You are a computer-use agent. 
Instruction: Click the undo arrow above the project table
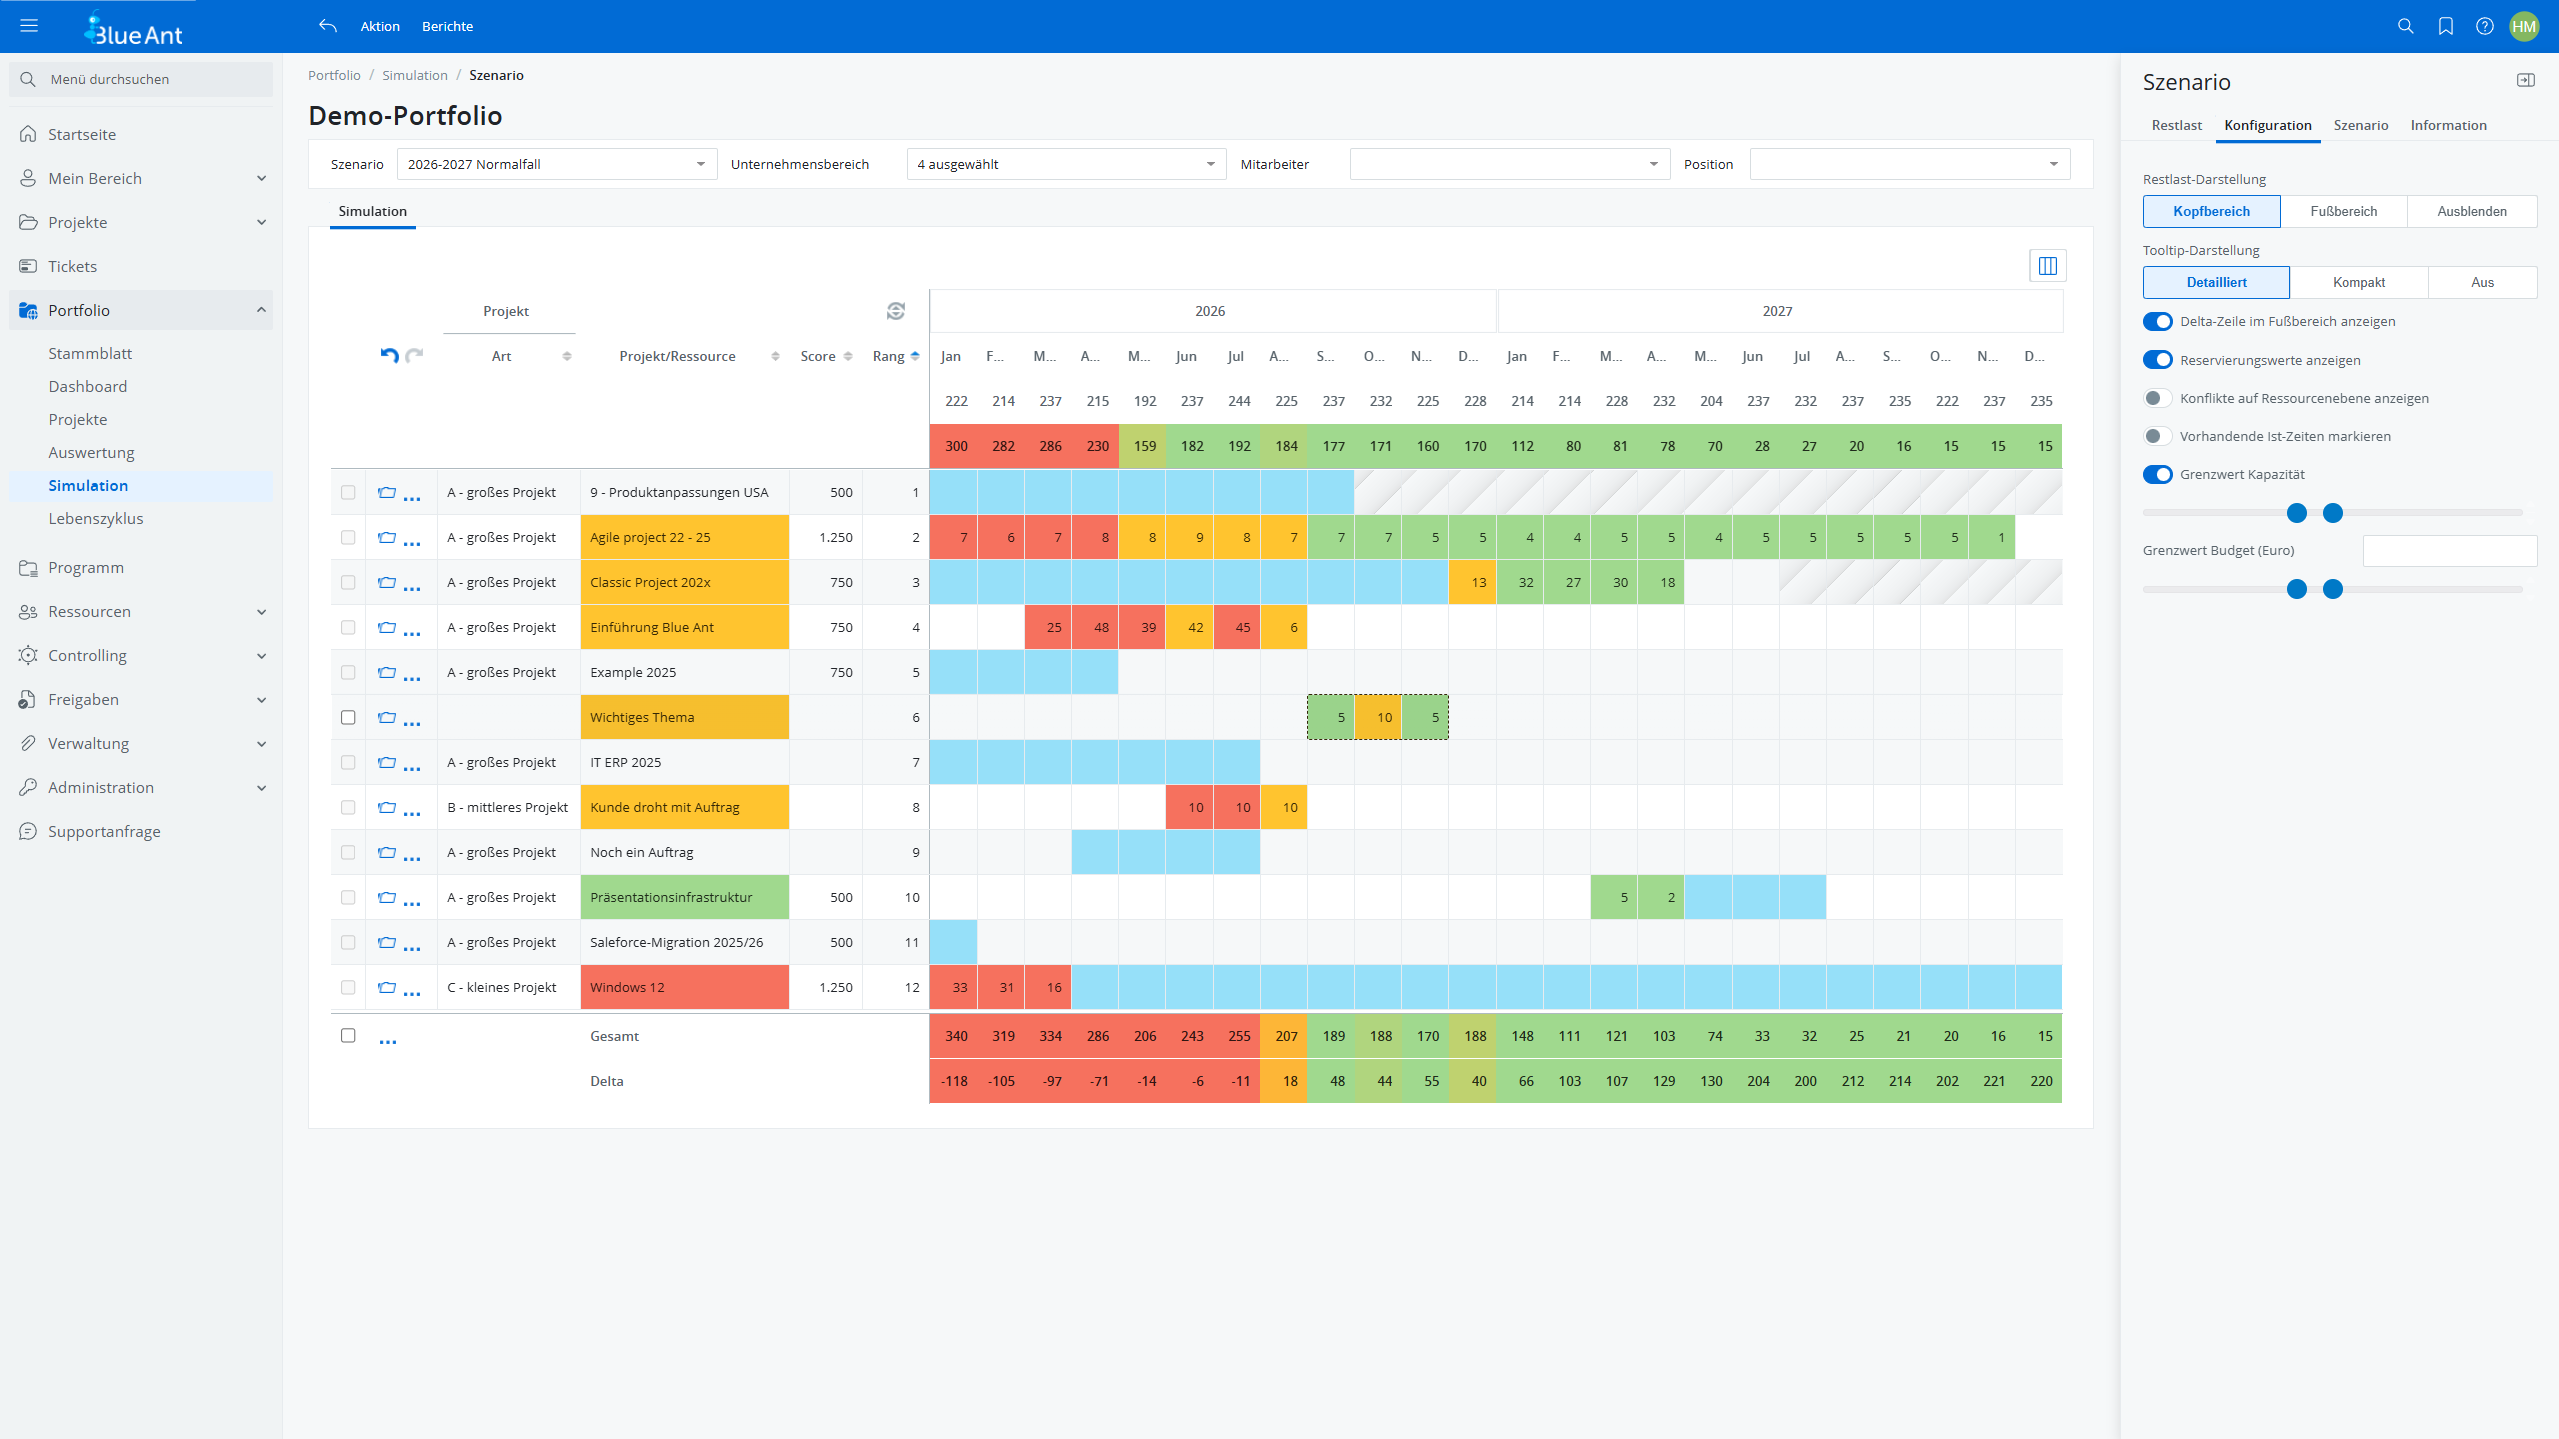coord(389,356)
